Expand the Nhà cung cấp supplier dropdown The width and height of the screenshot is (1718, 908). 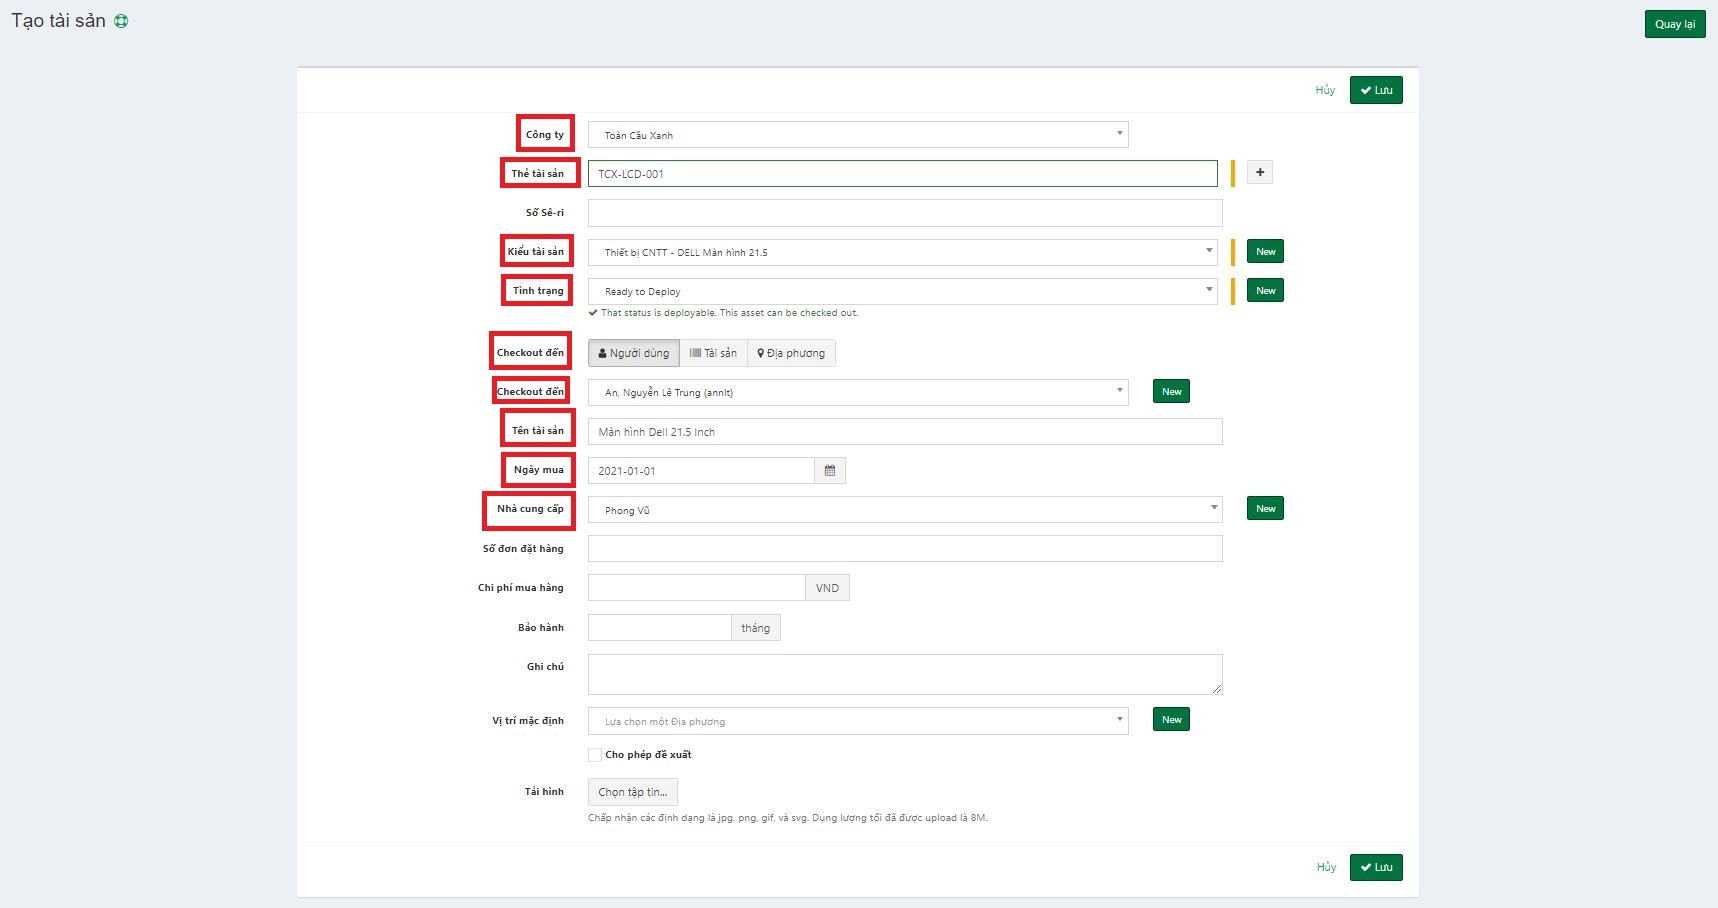[904, 510]
